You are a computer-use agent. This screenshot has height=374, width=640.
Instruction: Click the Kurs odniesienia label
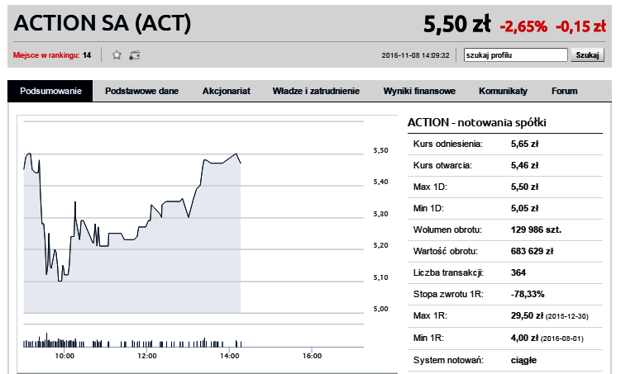(x=448, y=144)
